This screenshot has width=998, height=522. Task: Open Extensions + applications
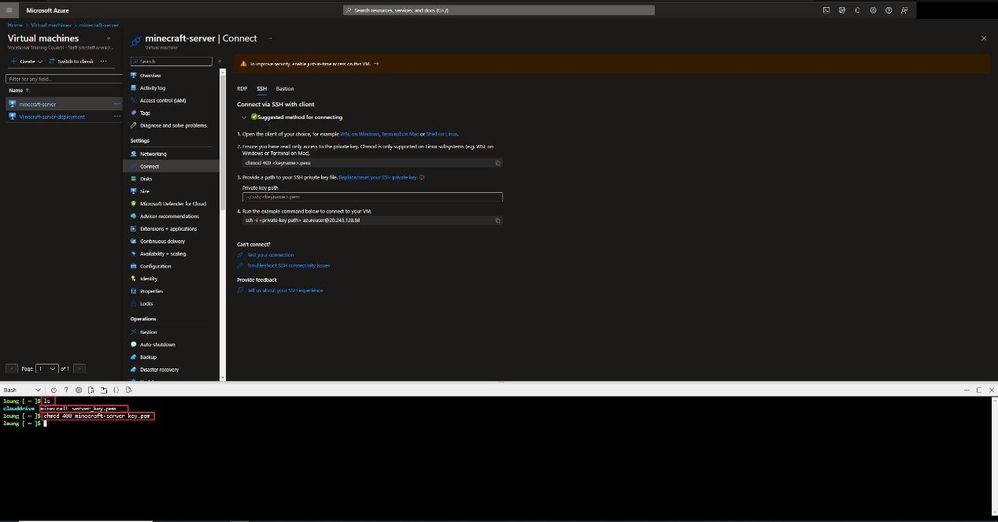click(x=168, y=229)
